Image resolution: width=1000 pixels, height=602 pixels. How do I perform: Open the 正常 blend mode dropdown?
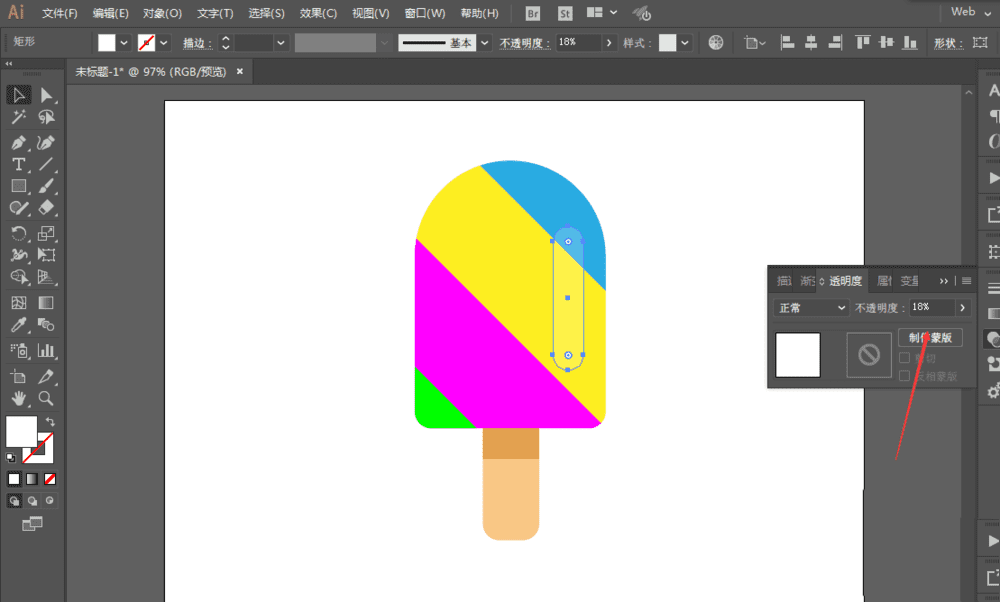pos(811,308)
